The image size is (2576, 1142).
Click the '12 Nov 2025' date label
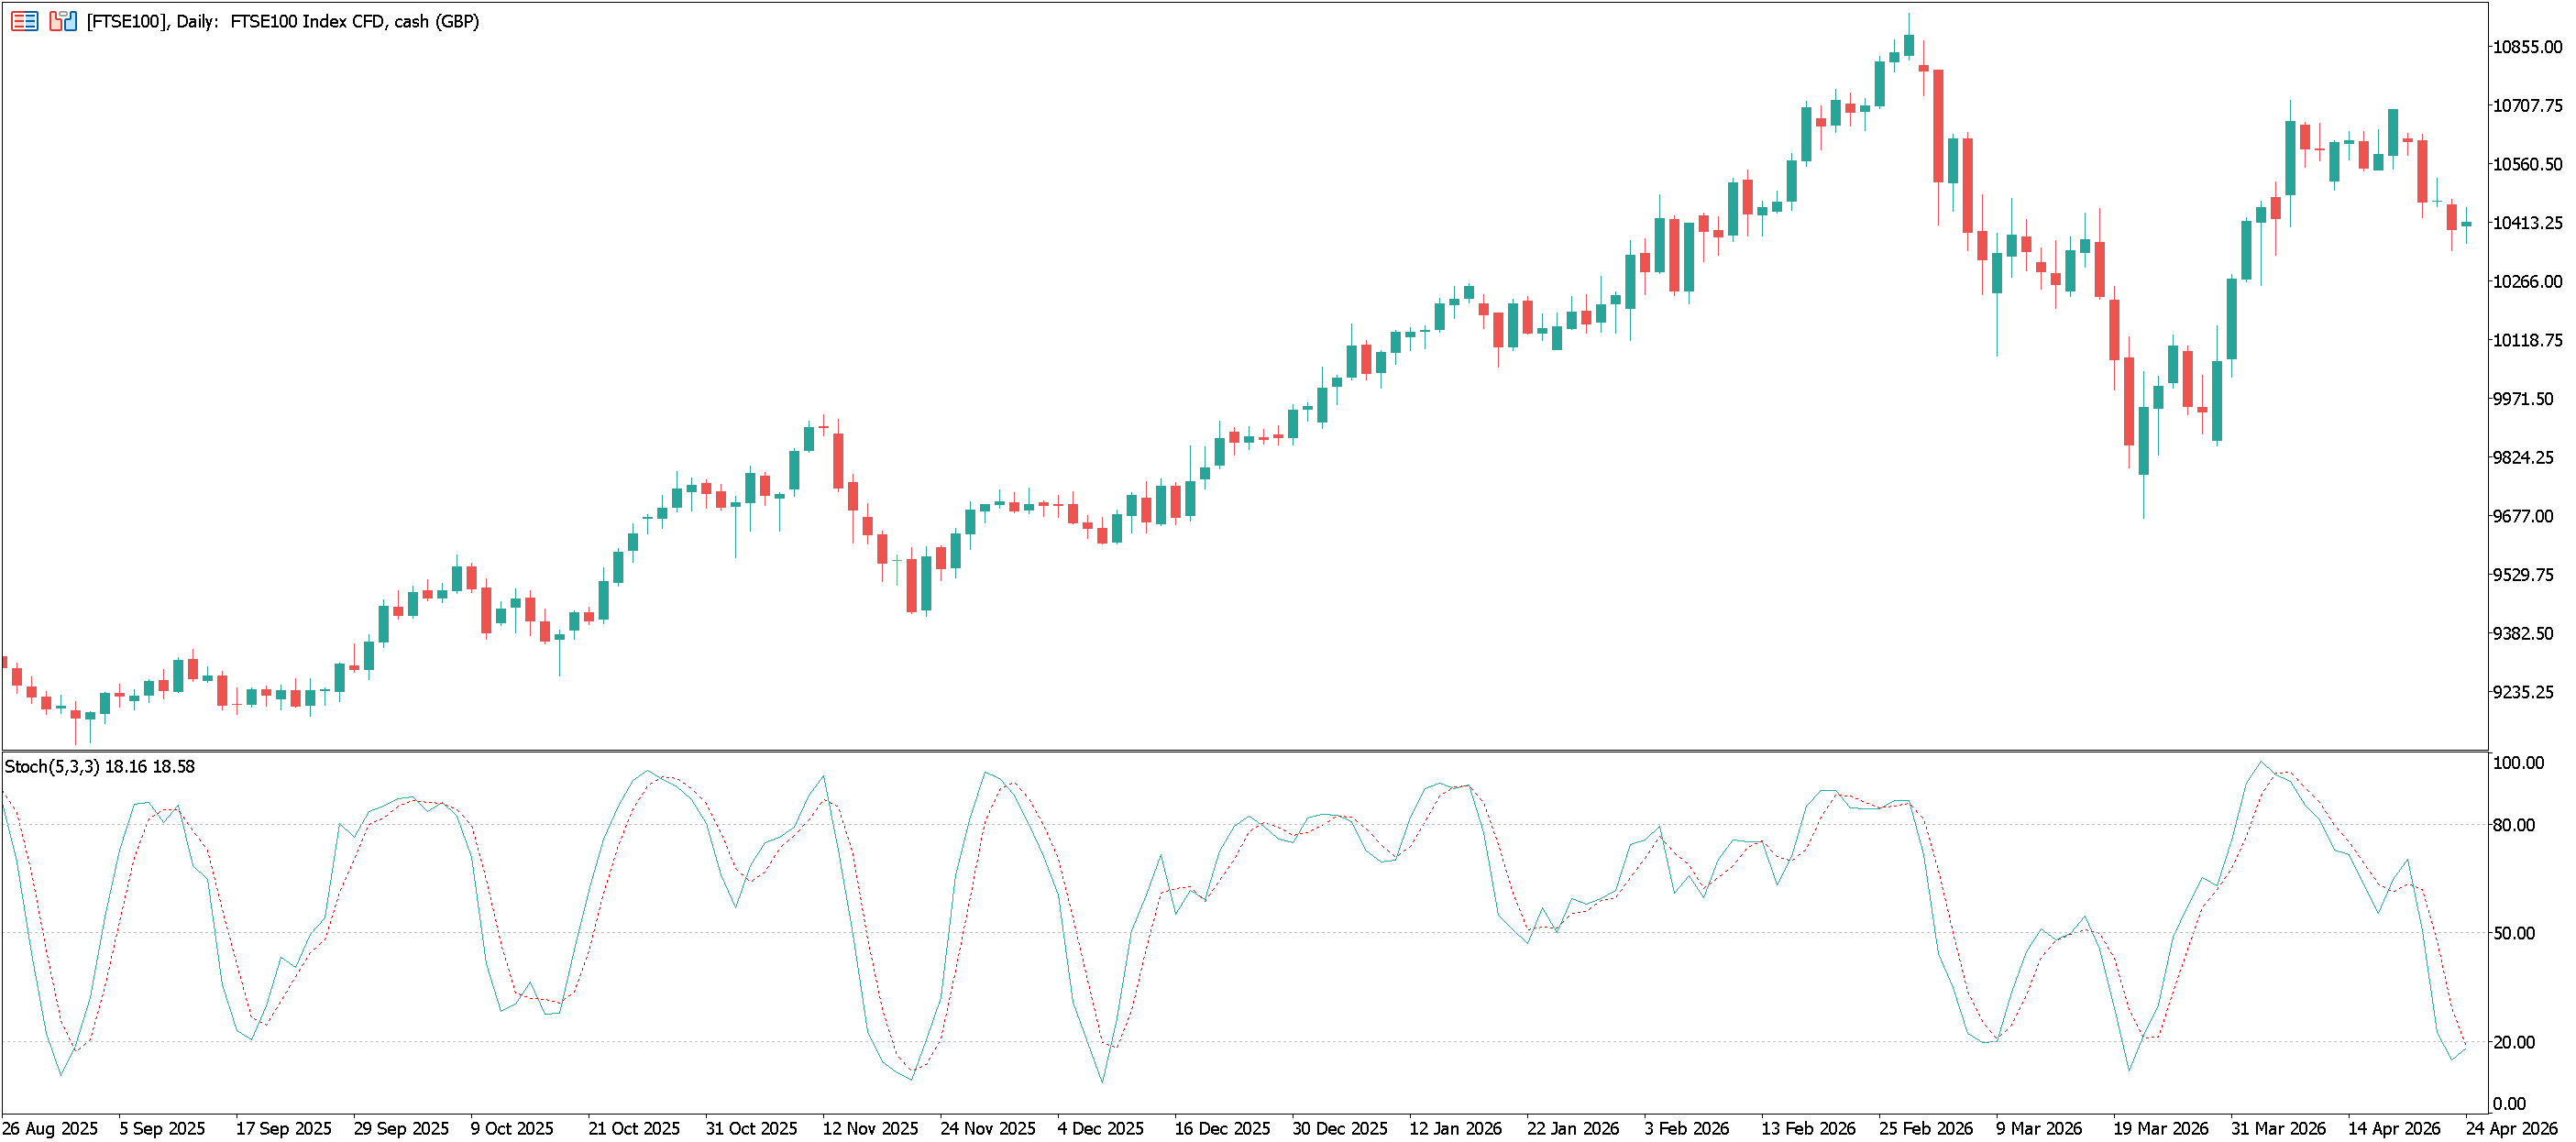(870, 1129)
